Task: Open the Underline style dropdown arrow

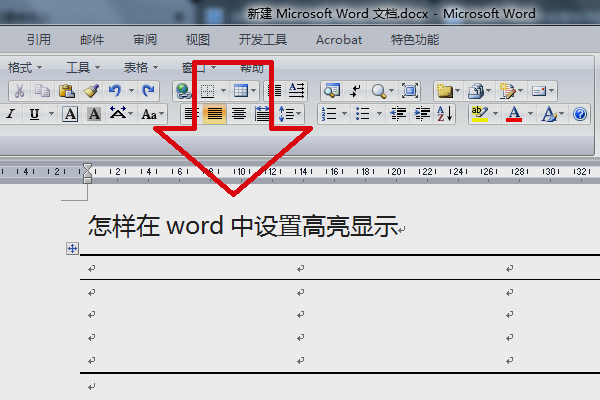Action: [x=51, y=114]
